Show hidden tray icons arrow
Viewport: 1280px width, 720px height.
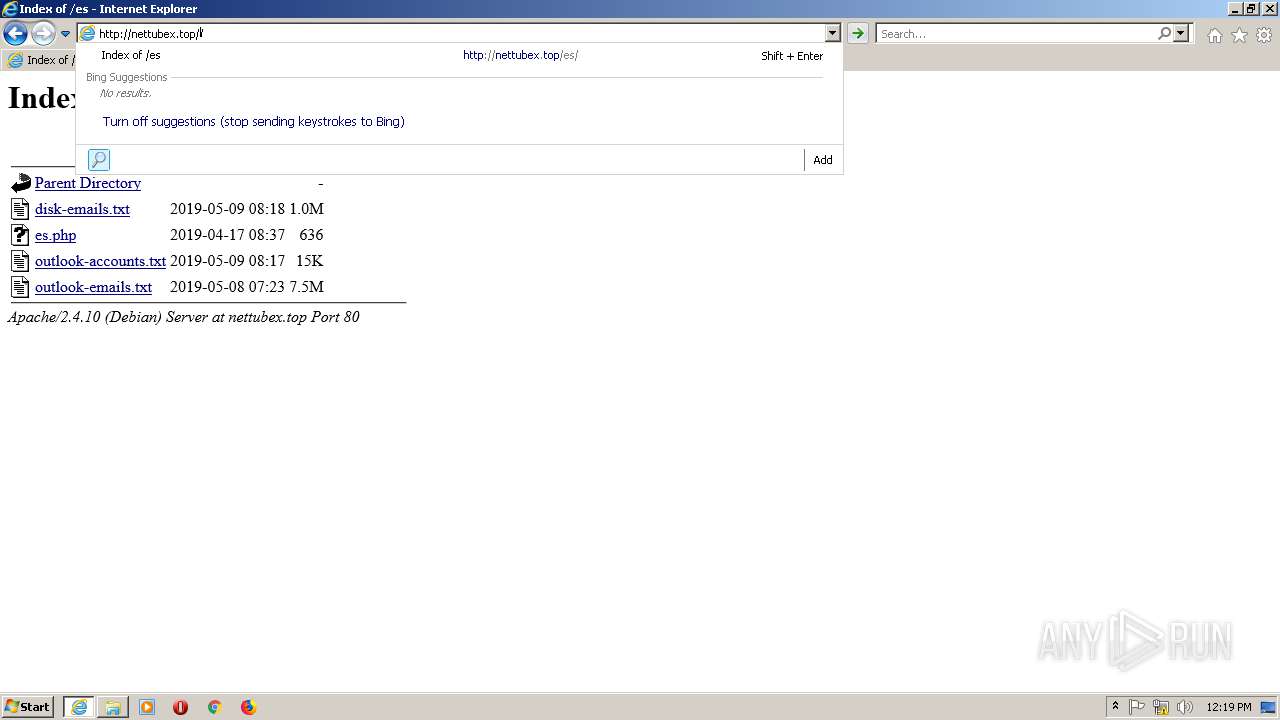tap(1115, 707)
